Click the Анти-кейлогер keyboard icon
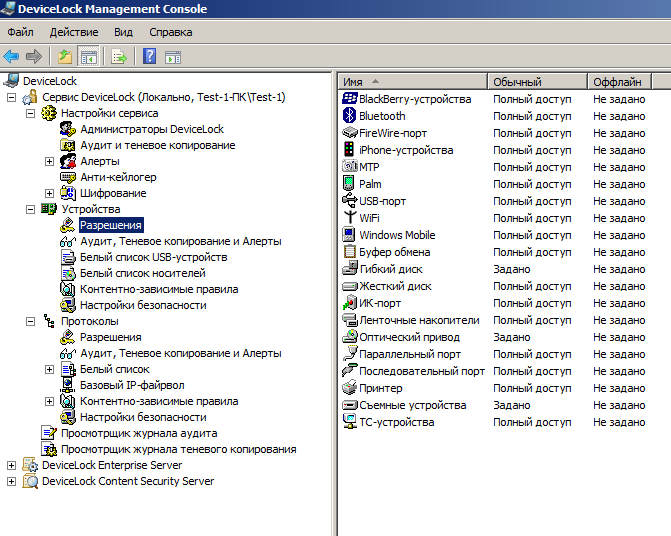 click(68, 177)
